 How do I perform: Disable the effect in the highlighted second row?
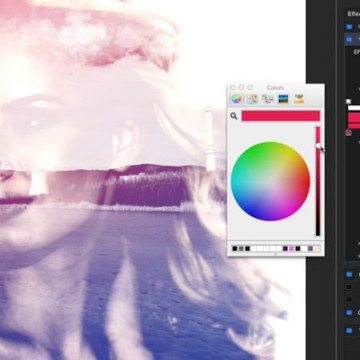[349, 40]
